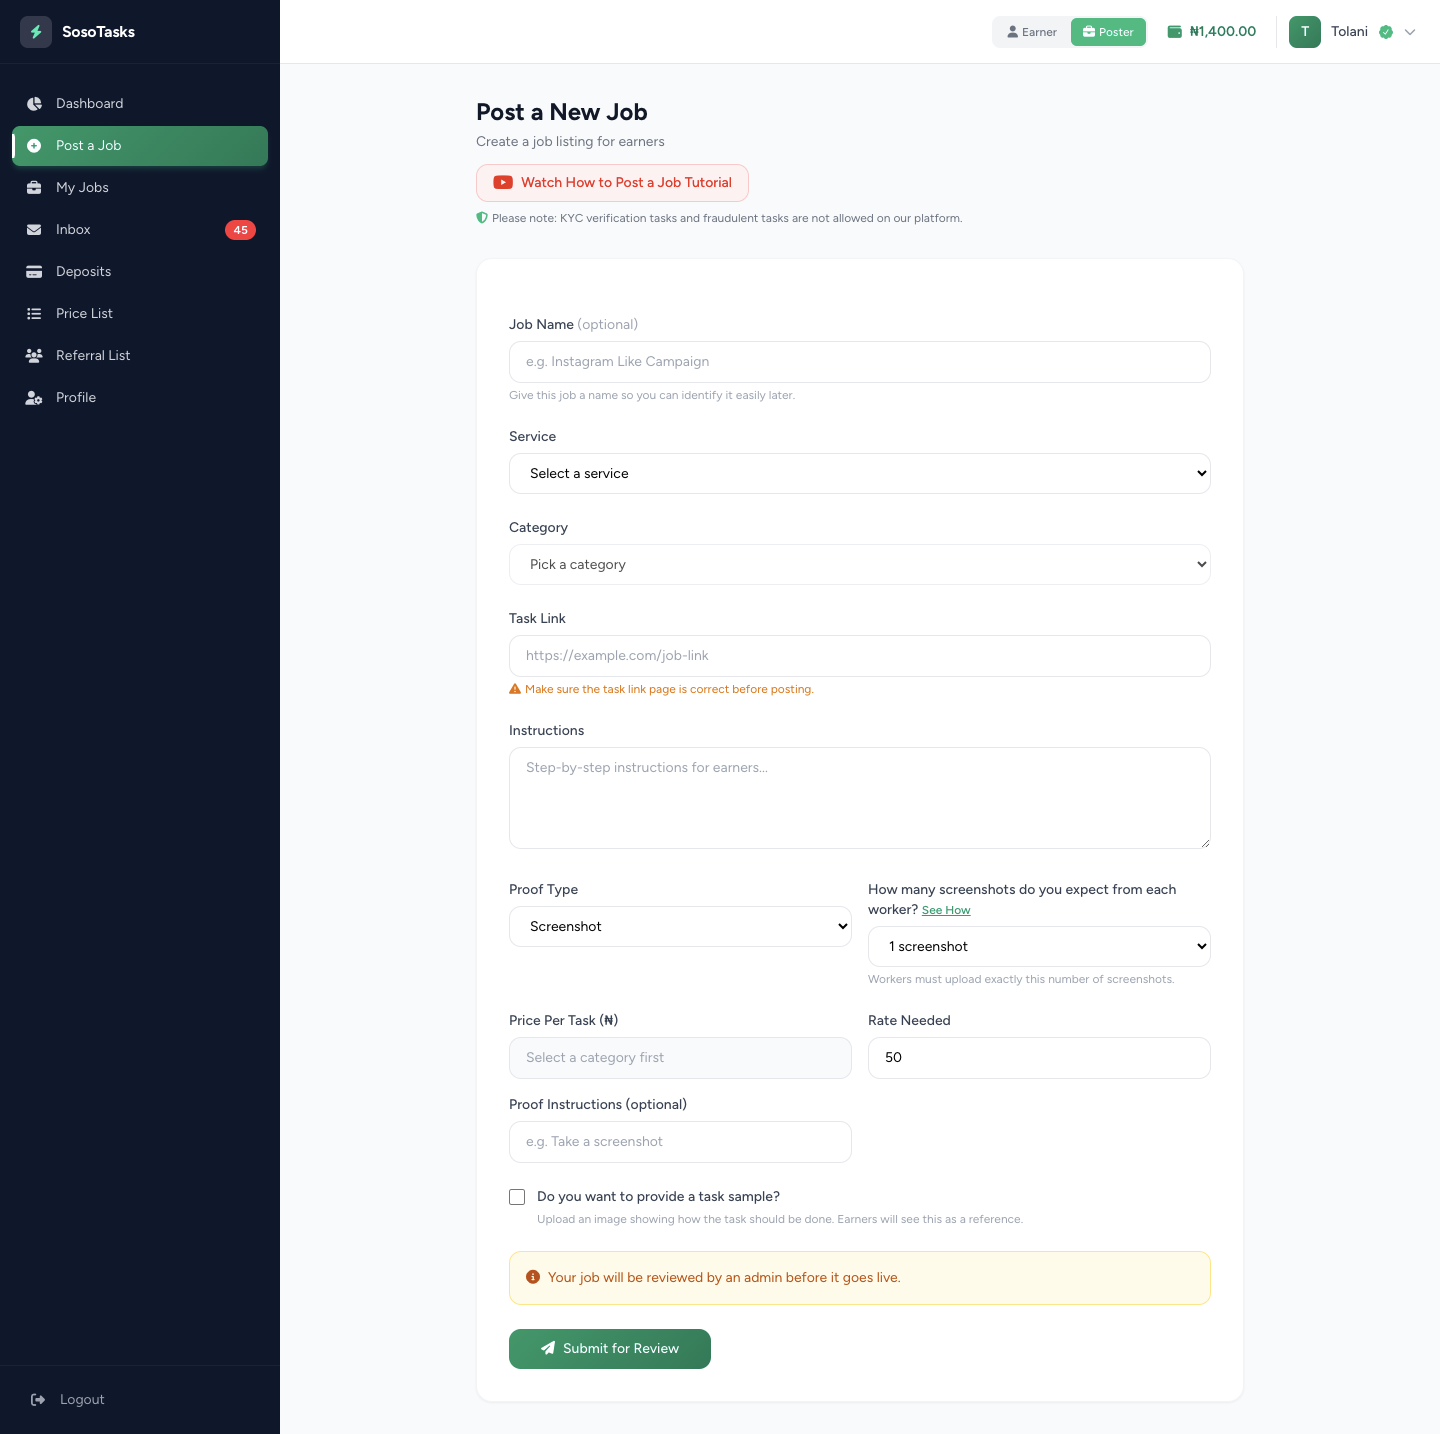Viewport: 1440px width, 1434px height.
Task: Click the ₦1,400.00 balance amount
Action: click(x=1223, y=32)
